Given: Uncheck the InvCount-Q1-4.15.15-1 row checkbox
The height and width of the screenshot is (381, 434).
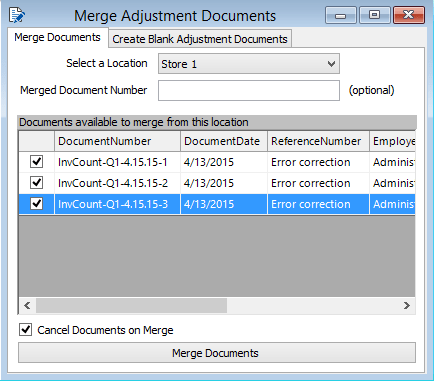Looking at the screenshot, I should 36,162.
